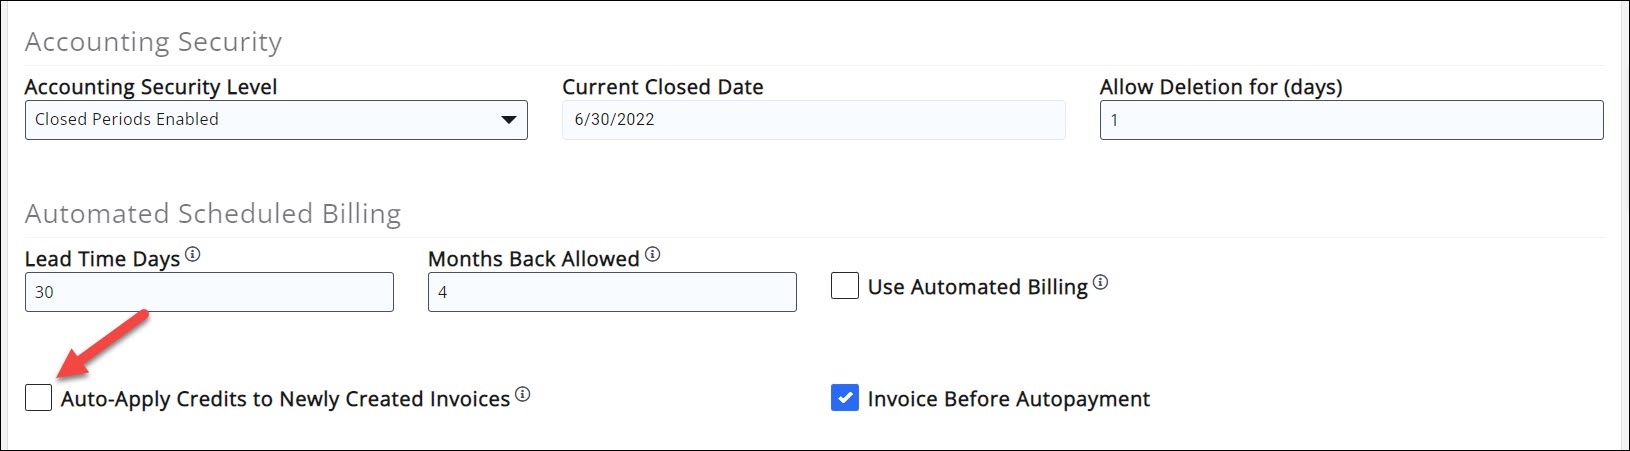This screenshot has height=451, width=1630.
Task: Click the info icon beside Lead Time Days
Action: coord(193,255)
